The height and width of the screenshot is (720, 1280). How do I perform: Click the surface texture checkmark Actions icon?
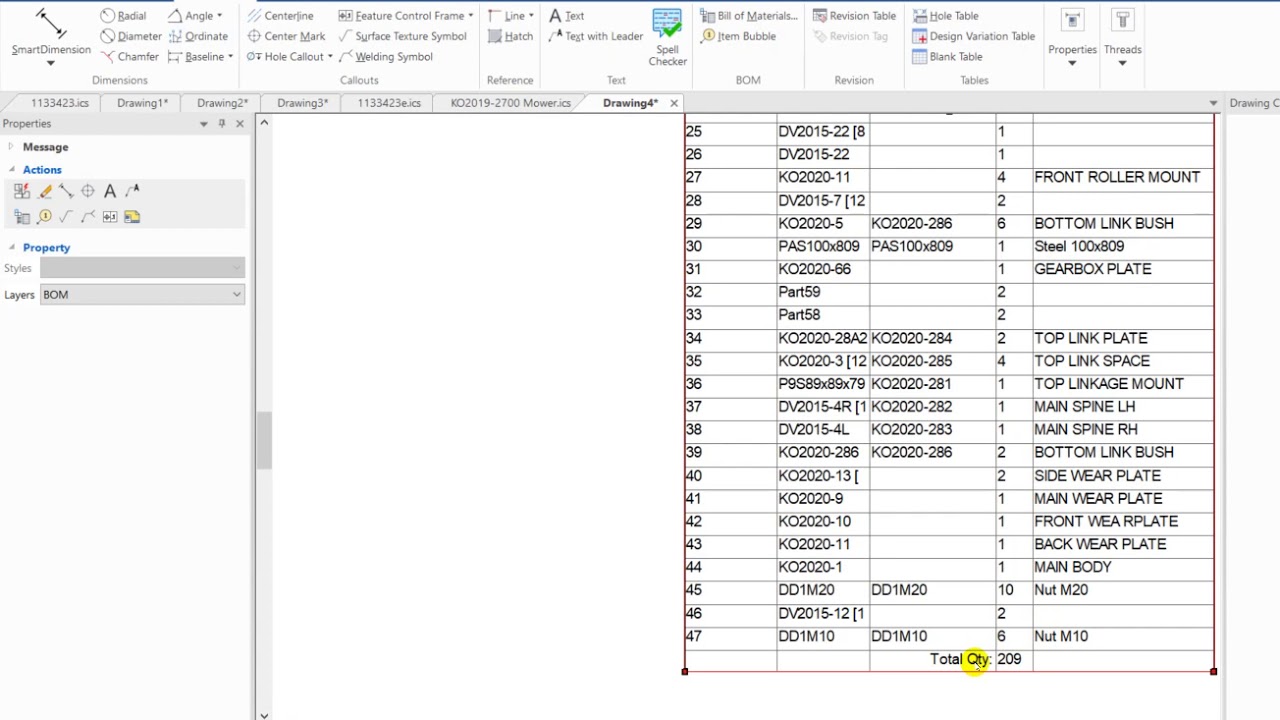point(66,216)
